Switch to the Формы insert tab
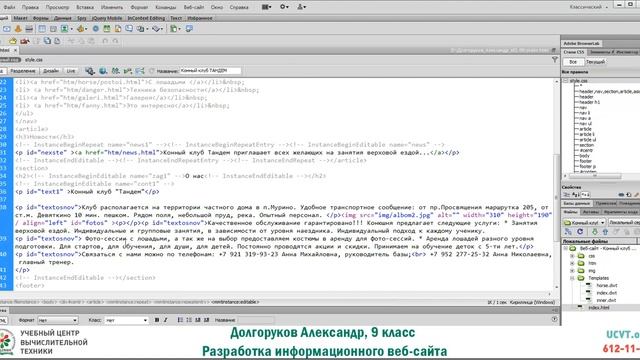The width and height of the screenshot is (640, 360). [40, 18]
